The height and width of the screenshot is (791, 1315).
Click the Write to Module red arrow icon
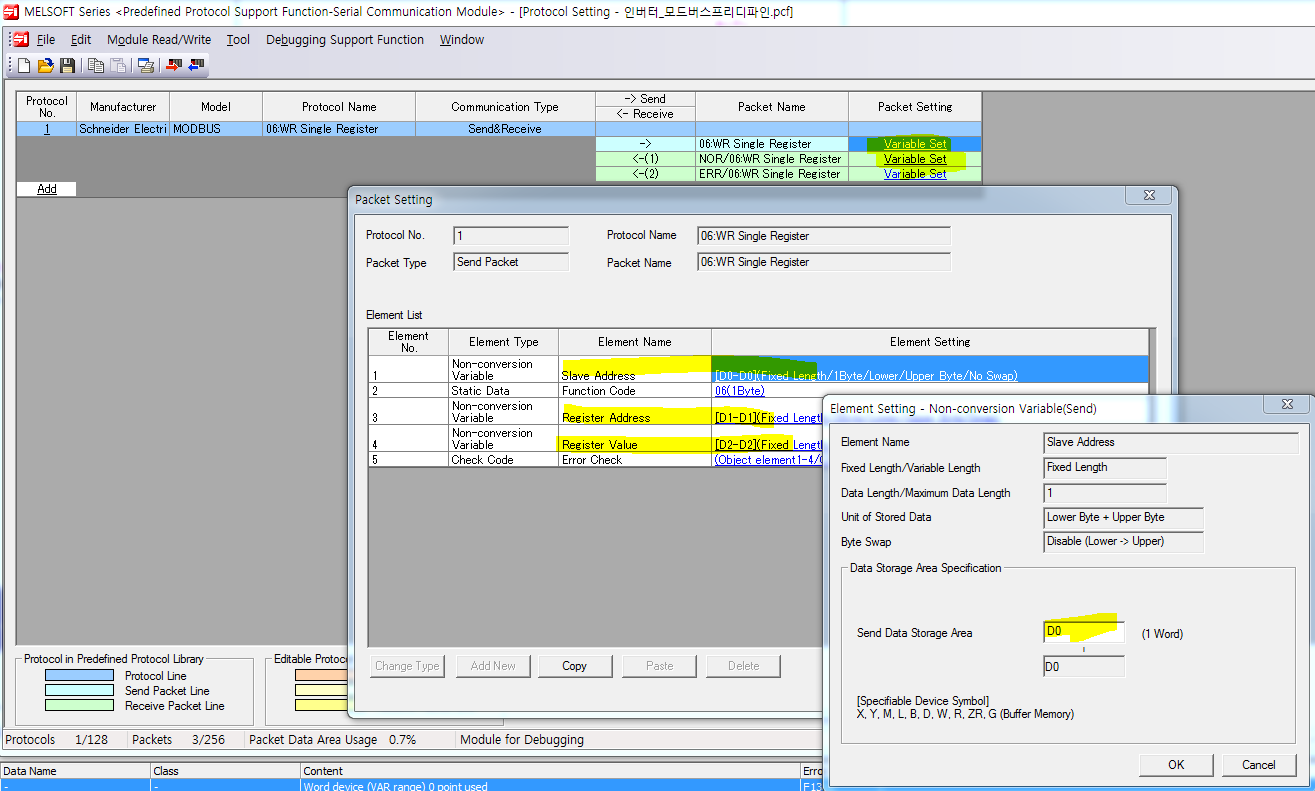pyautogui.click(x=174, y=66)
